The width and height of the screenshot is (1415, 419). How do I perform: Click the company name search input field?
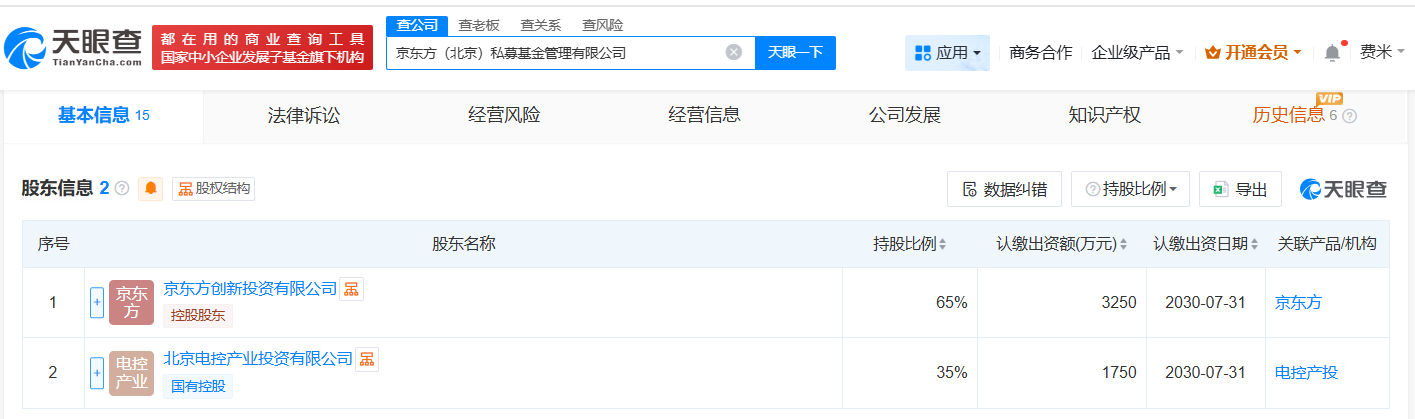pos(555,53)
